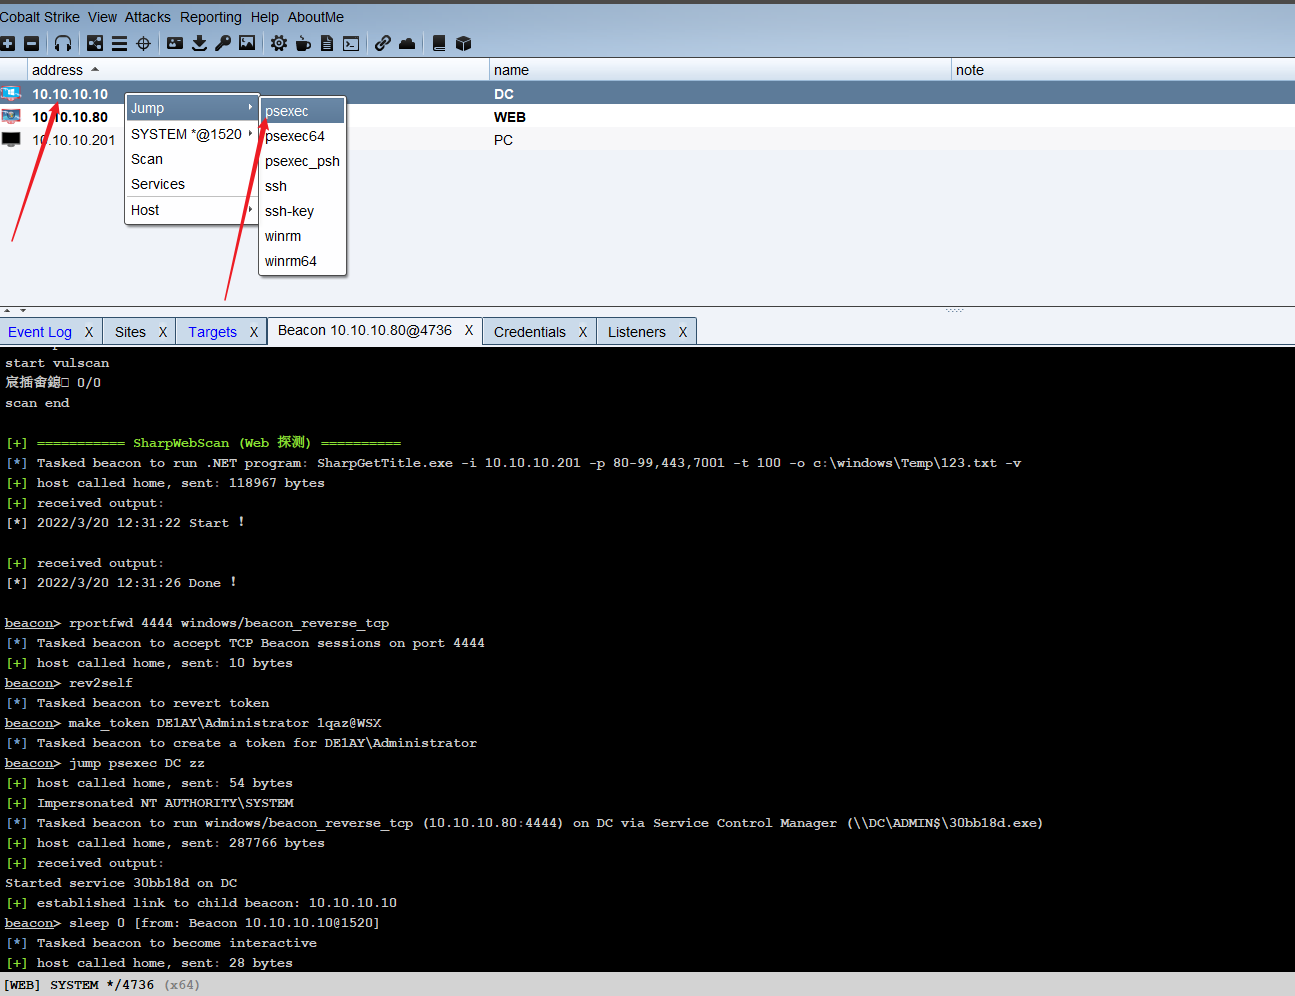
Task: Open the Cobalt Strike menu
Action: click(40, 17)
